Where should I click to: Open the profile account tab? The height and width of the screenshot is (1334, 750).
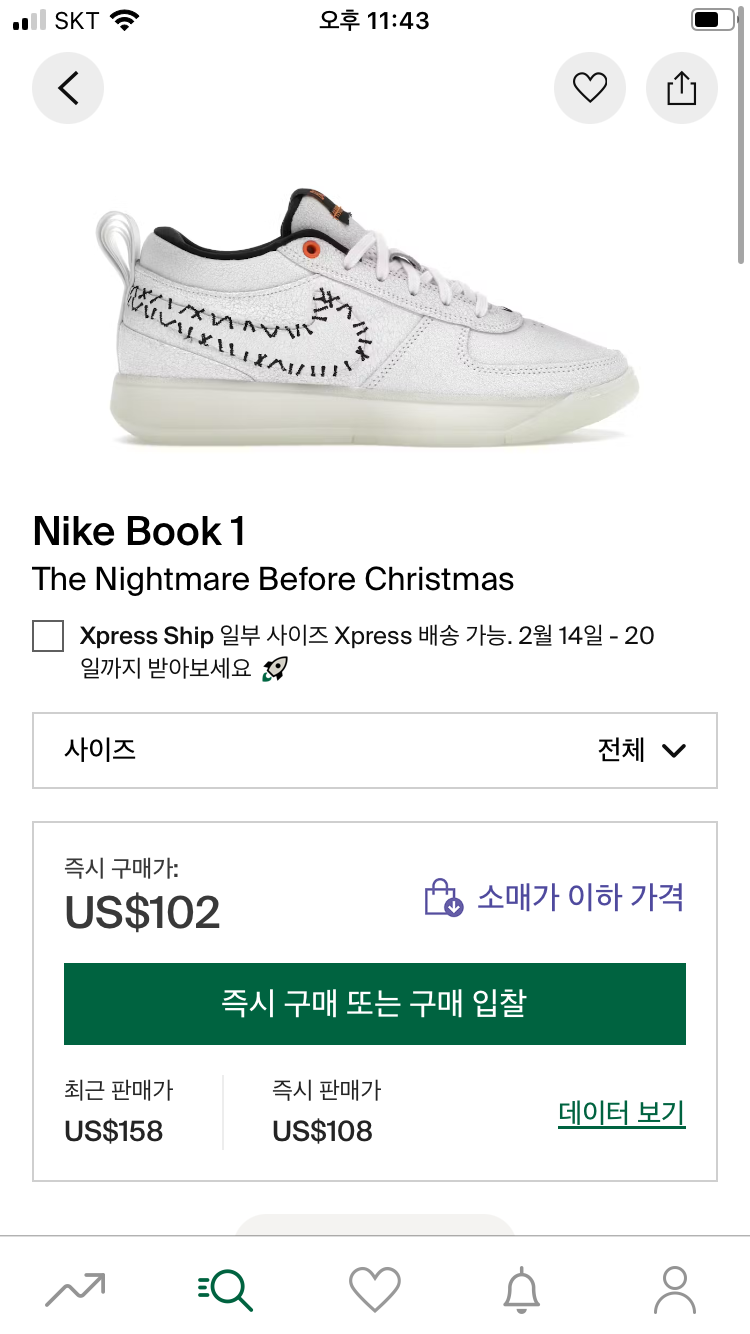point(675,1289)
